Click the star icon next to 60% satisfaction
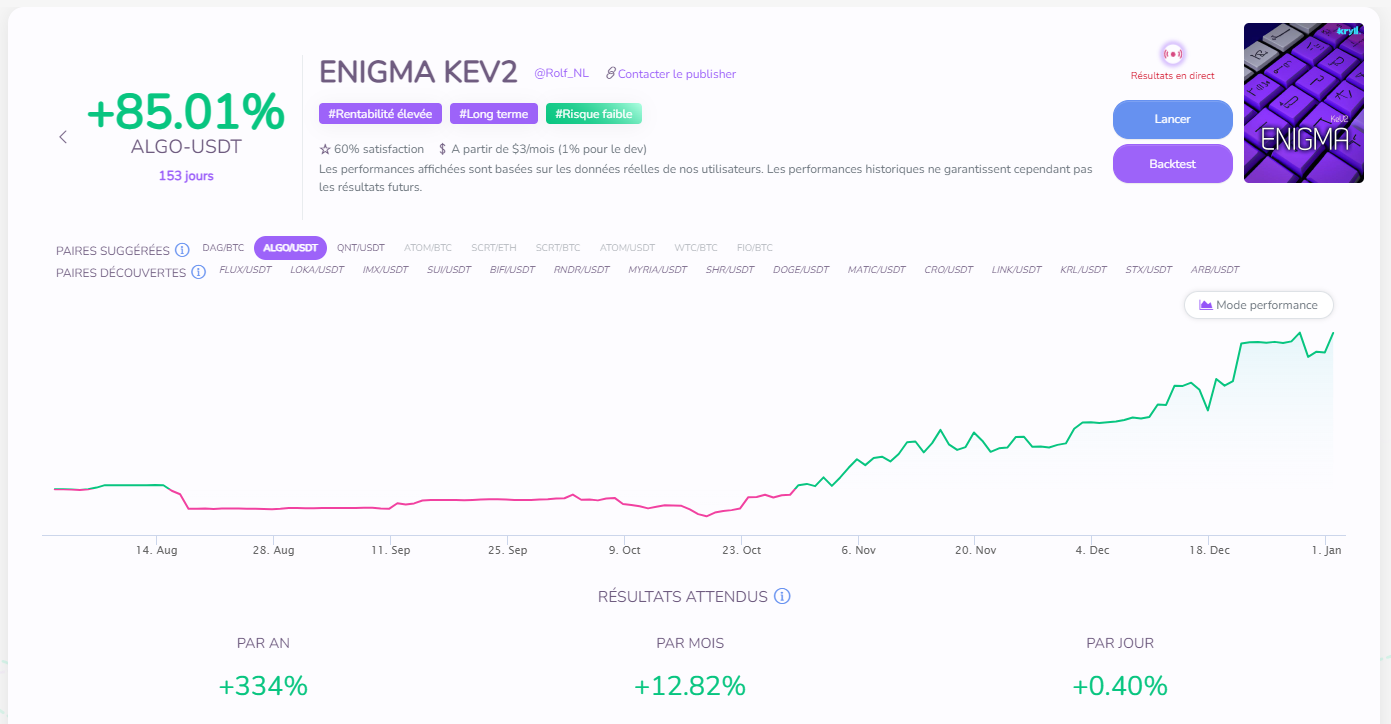 tap(326, 148)
